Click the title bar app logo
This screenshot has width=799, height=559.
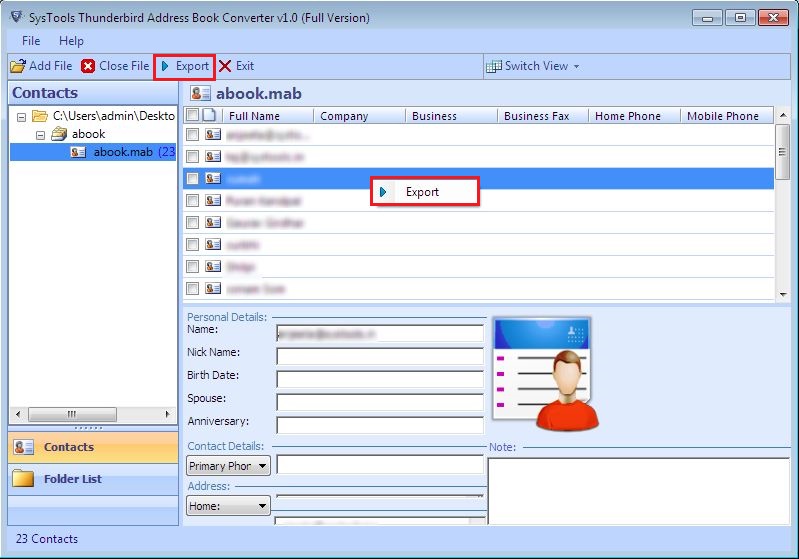[x=16, y=17]
